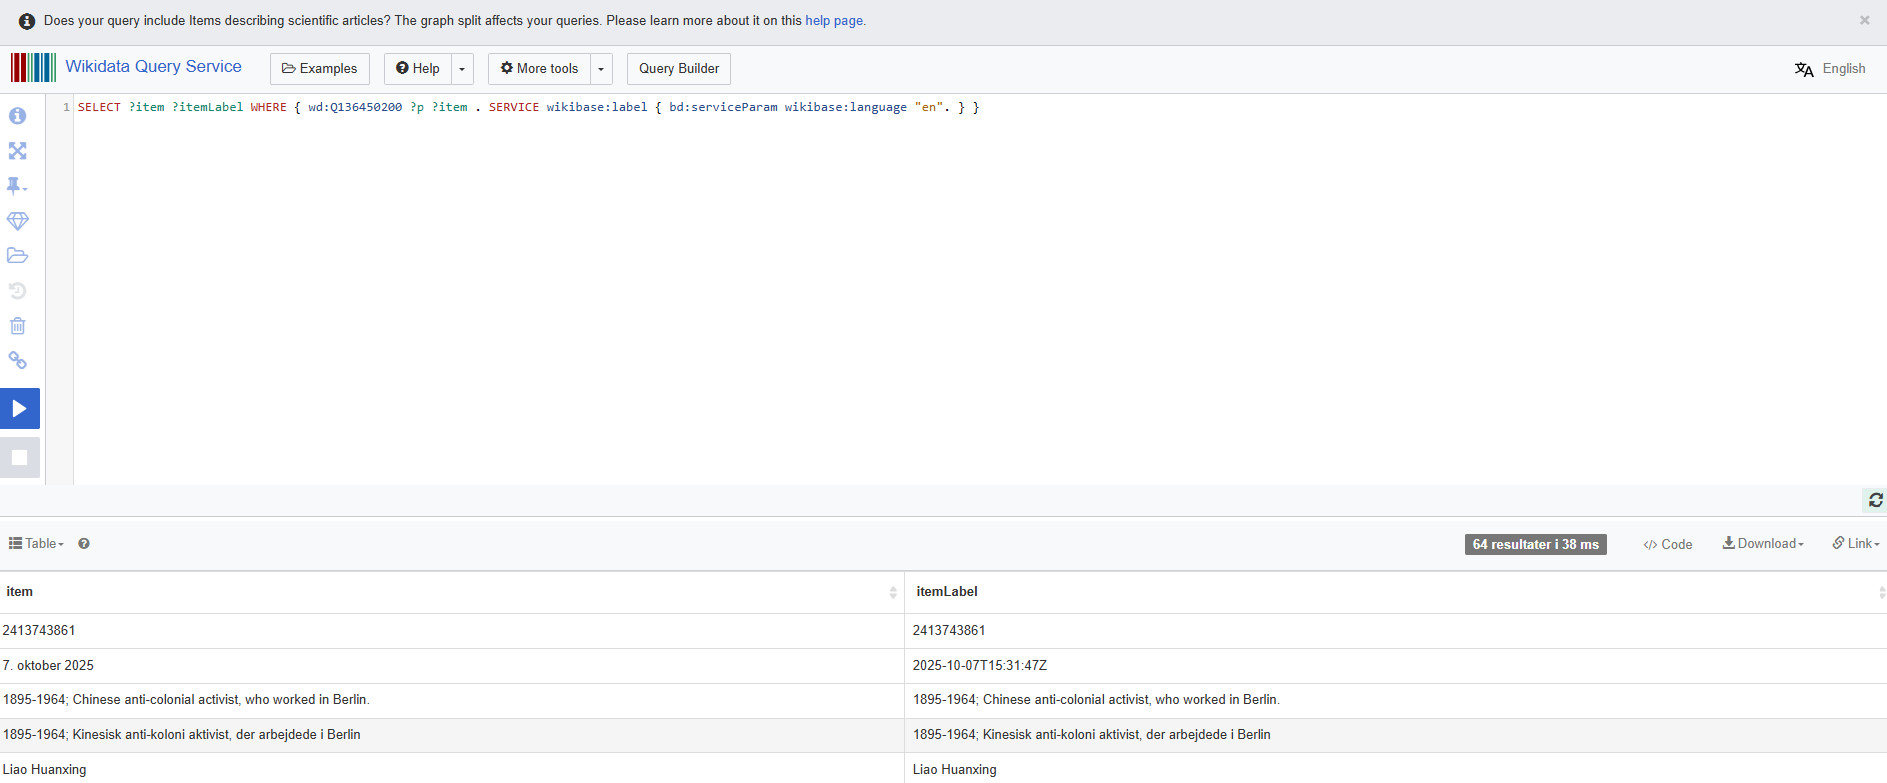Open the Examples button
The width and height of the screenshot is (1887, 783).
[319, 69]
